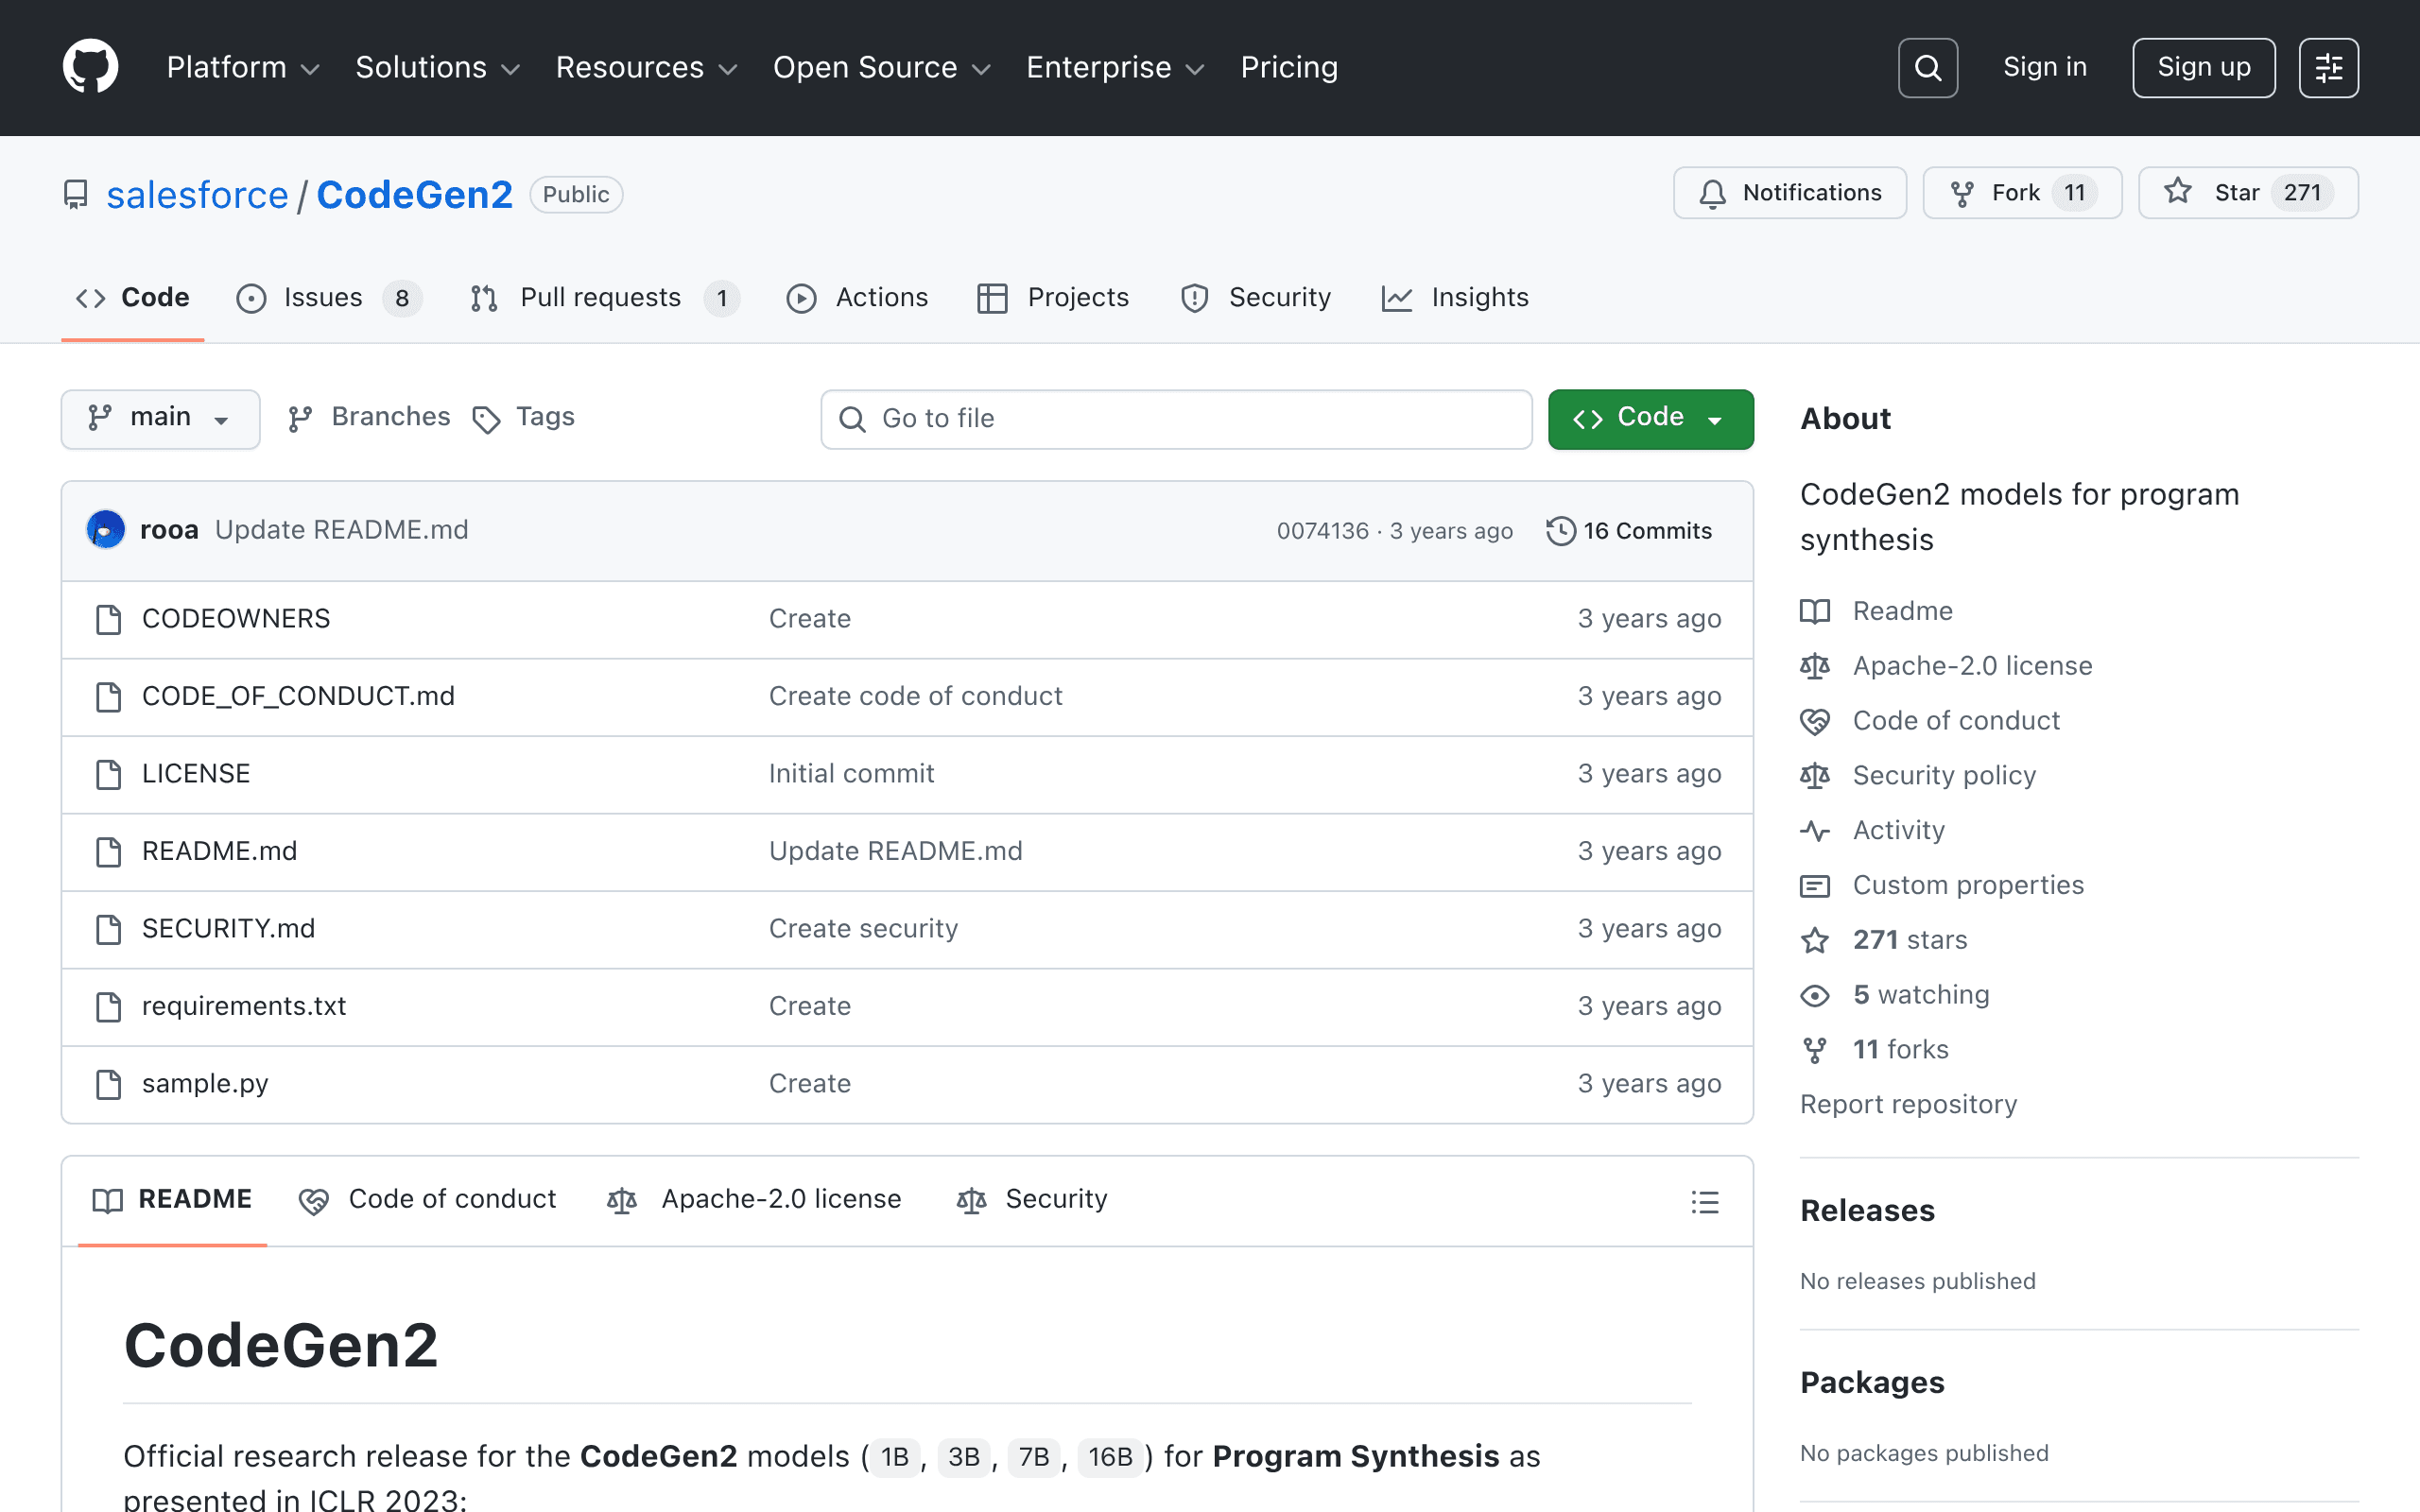2420x1512 pixels.
Task: Open the salesforce organization link
Action: (197, 195)
